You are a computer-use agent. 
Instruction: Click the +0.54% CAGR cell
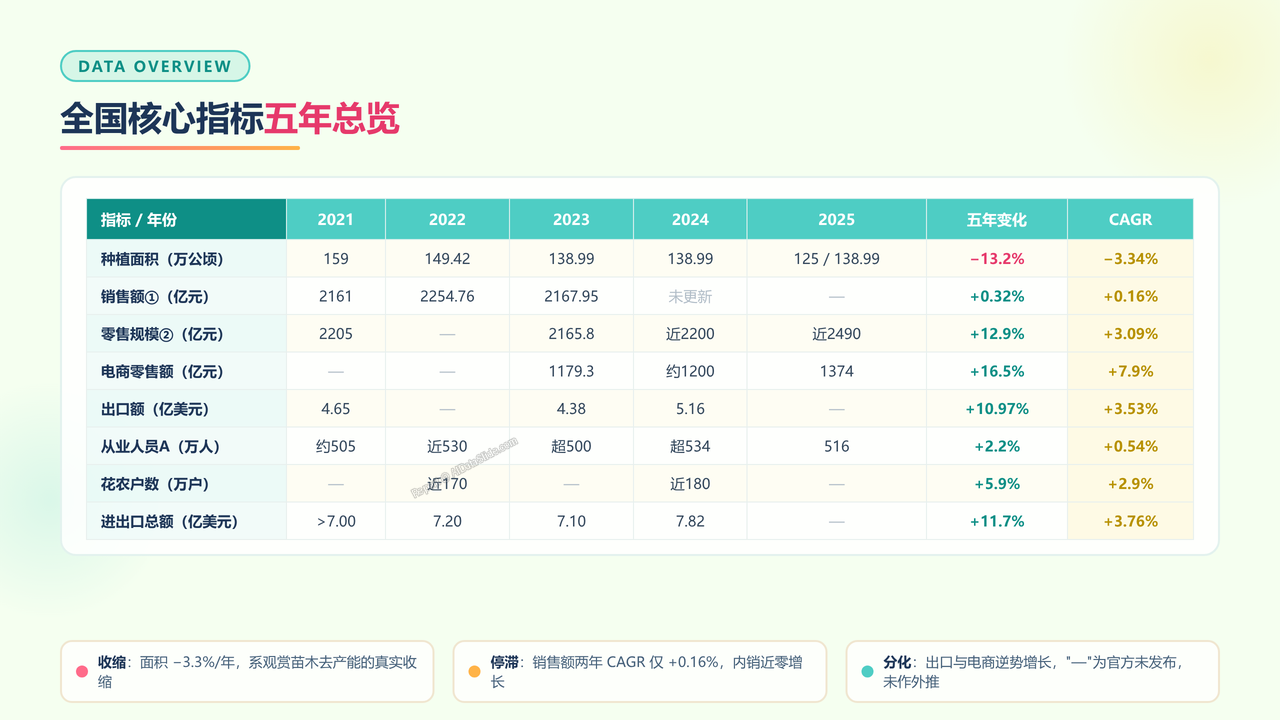[1131, 446]
